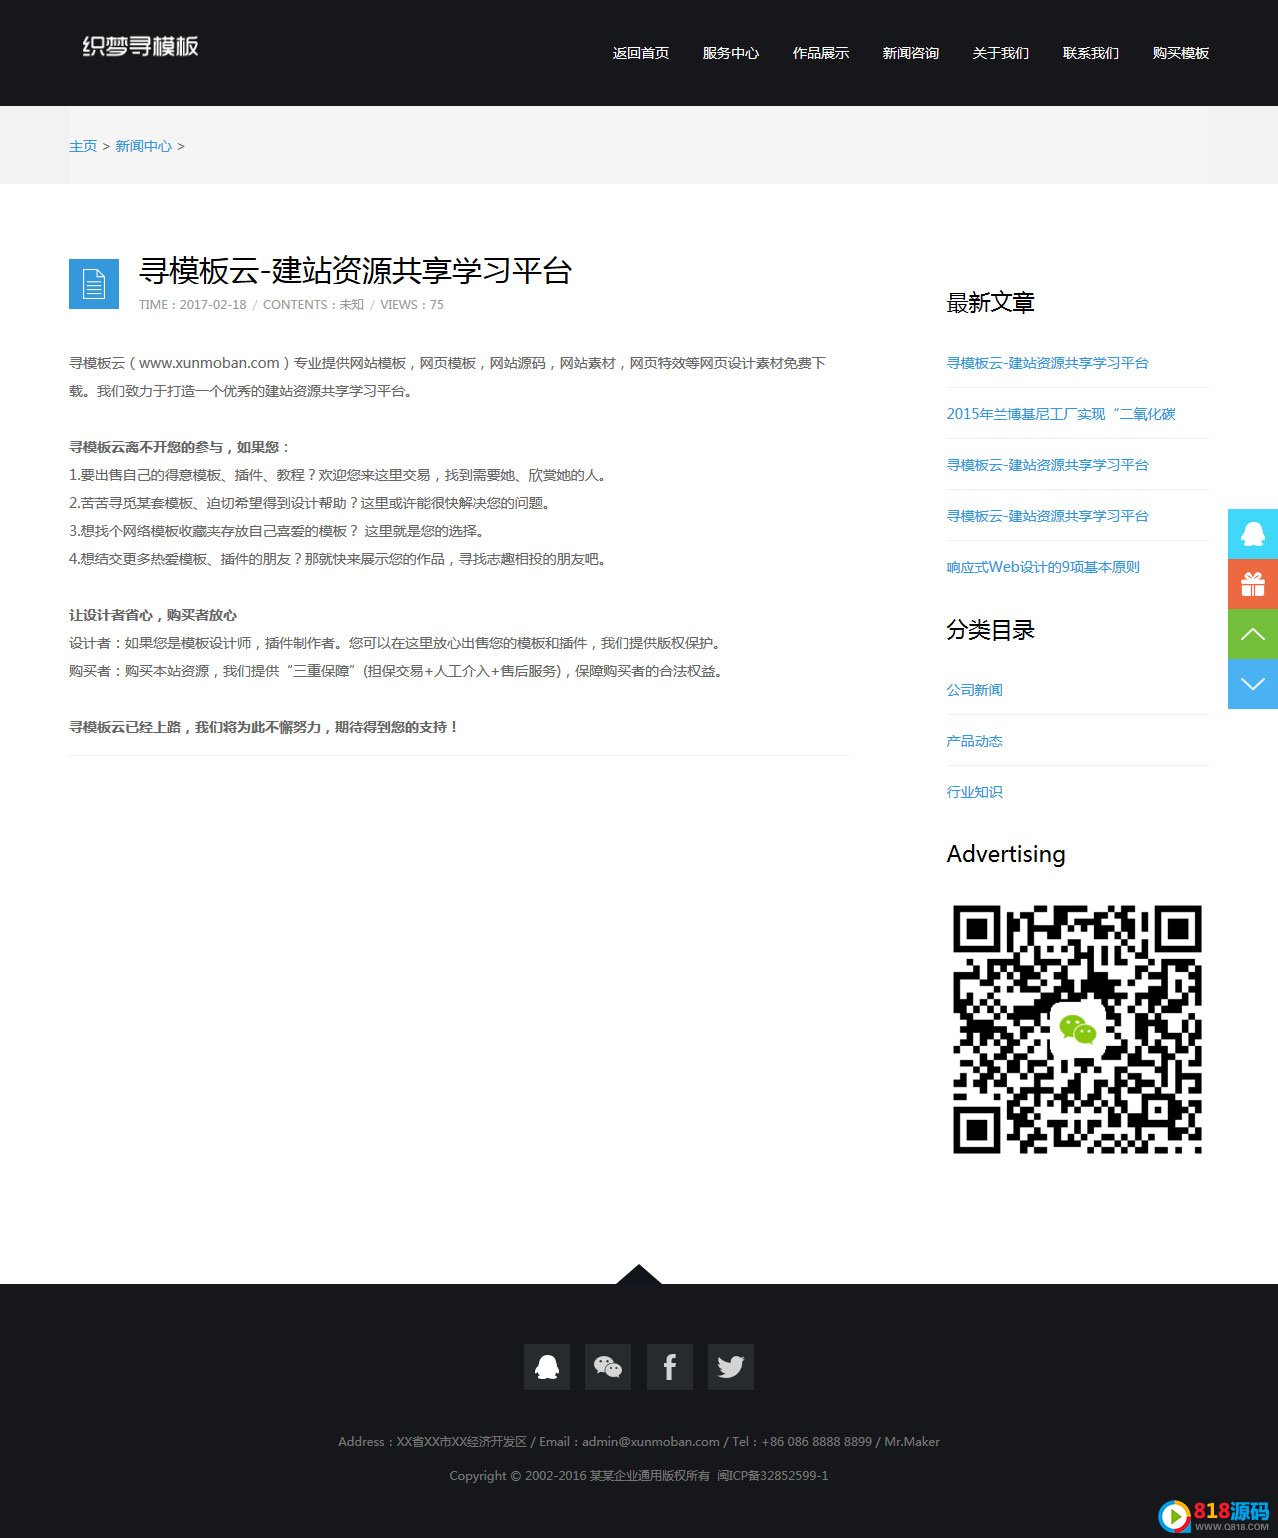
Task: Click the paragraph starting 设计者：如果您是模板设计师
Action: 395,643
